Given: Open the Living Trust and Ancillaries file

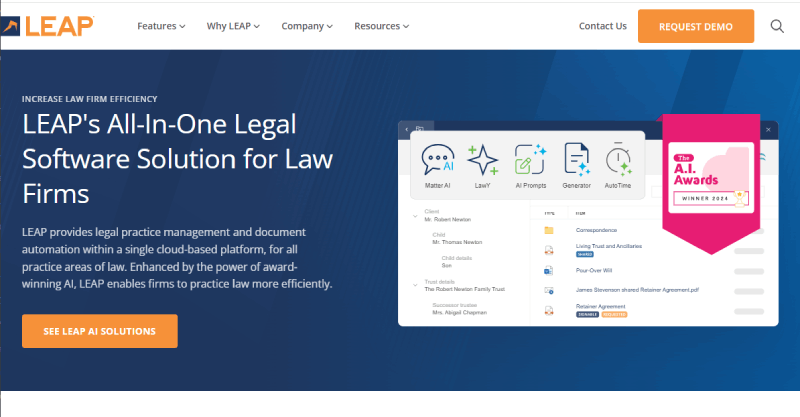Looking at the screenshot, I should pyautogui.click(x=609, y=246).
